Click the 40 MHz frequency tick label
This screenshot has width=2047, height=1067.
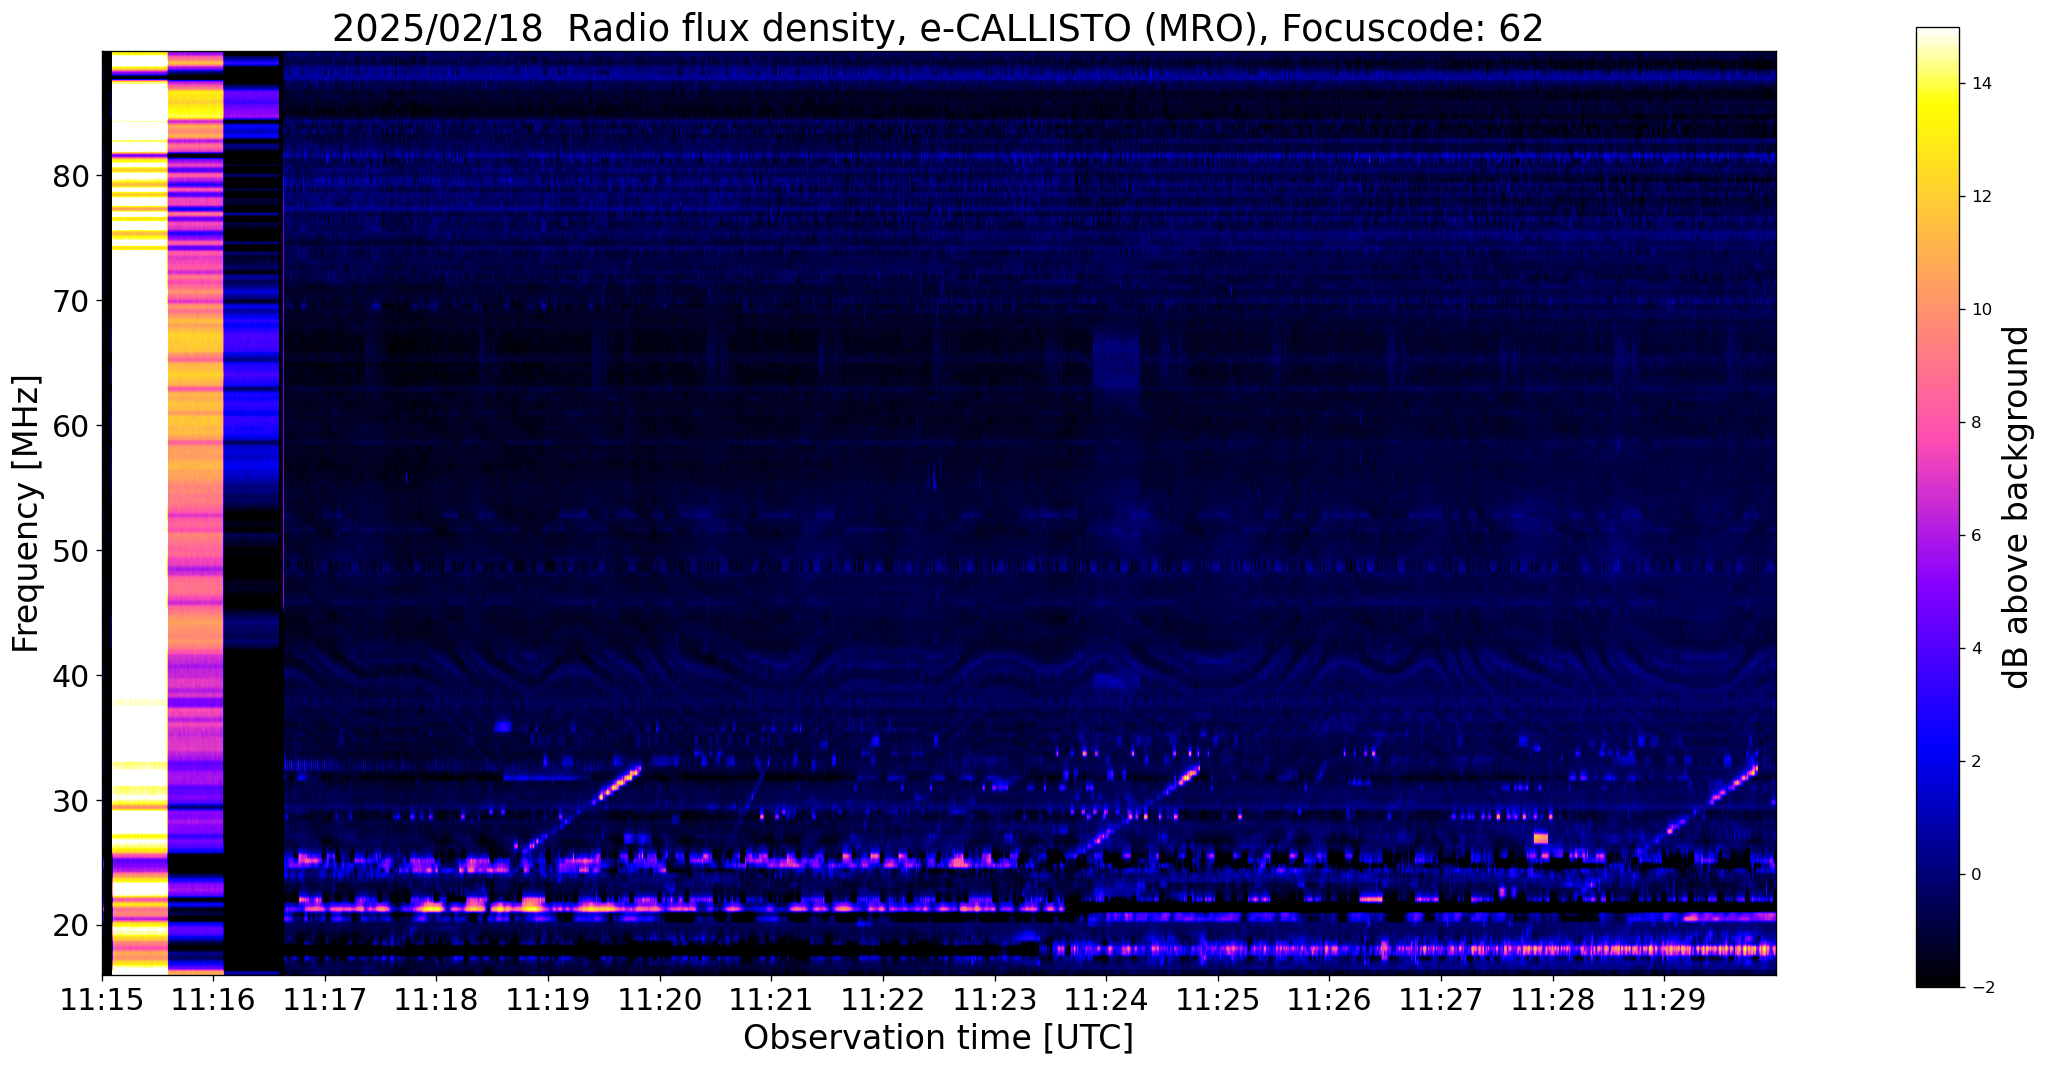pyautogui.click(x=71, y=676)
